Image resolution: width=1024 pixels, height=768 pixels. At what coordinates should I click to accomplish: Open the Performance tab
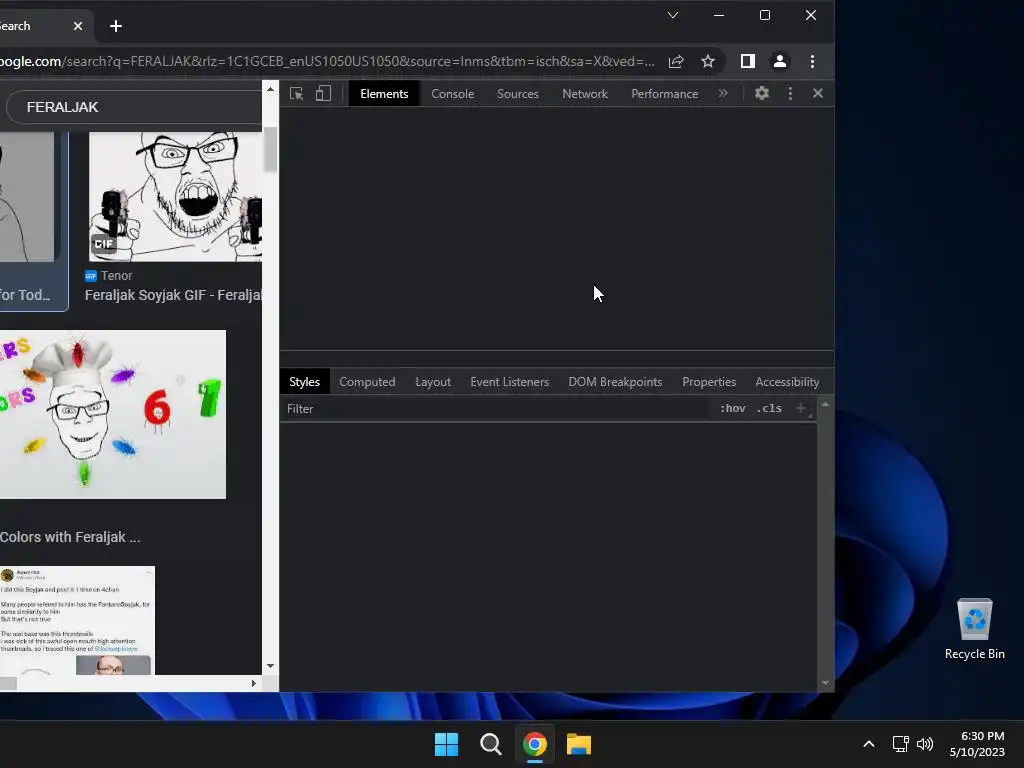coord(665,93)
